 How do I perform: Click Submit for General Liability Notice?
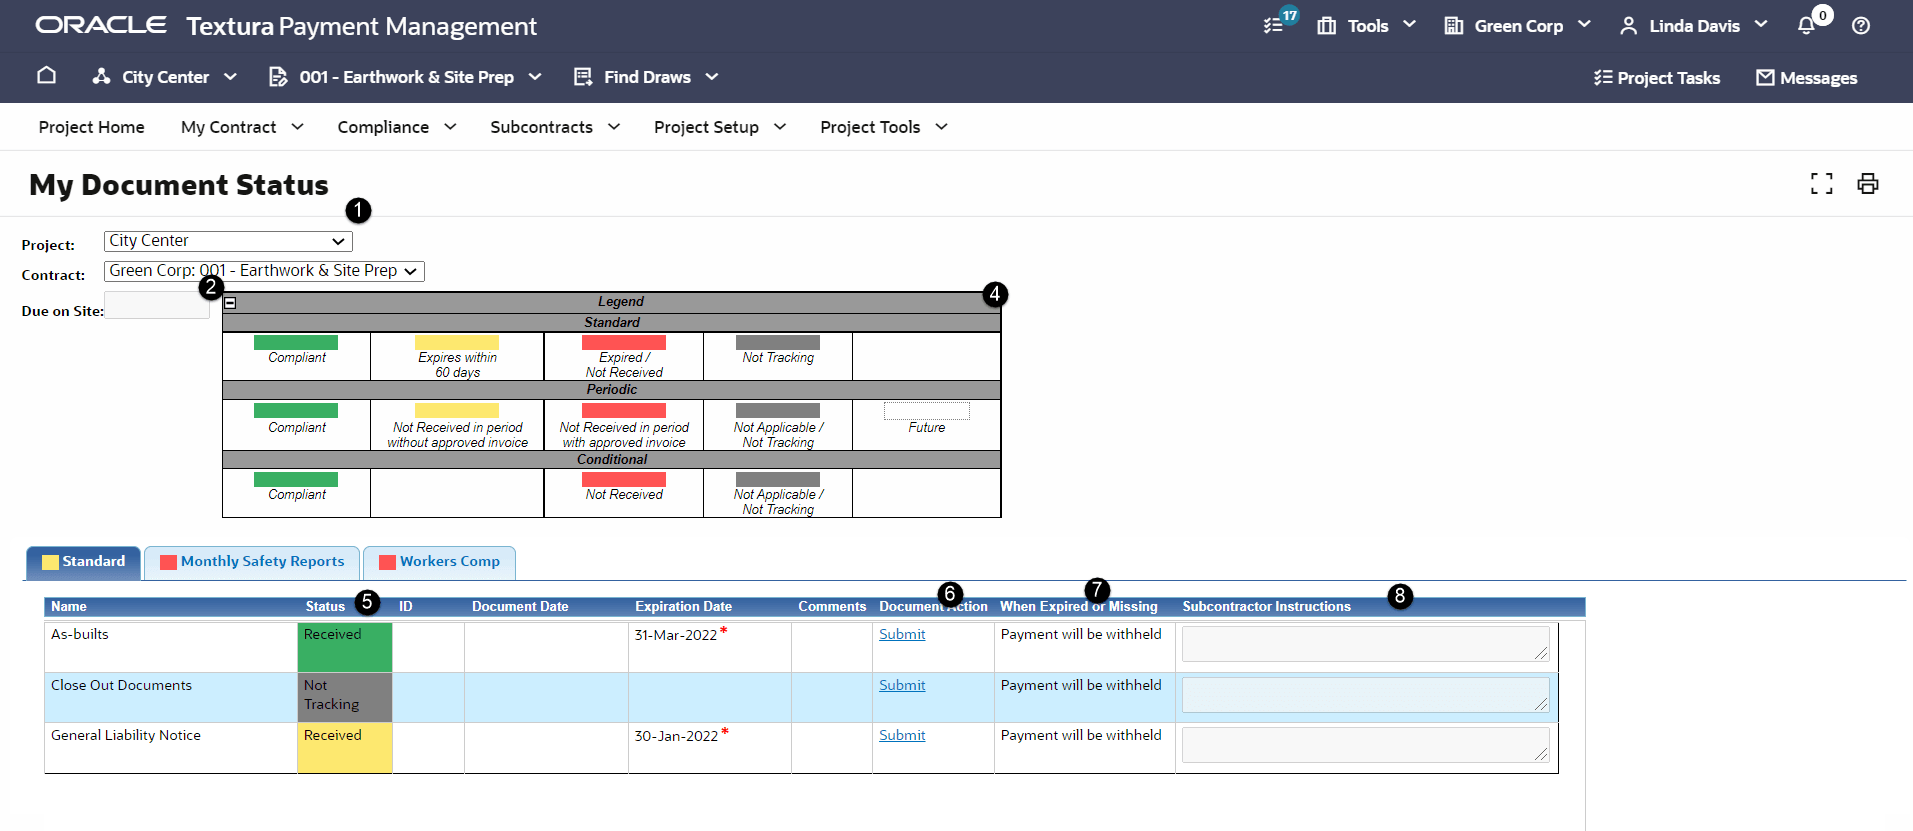pyautogui.click(x=902, y=735)
